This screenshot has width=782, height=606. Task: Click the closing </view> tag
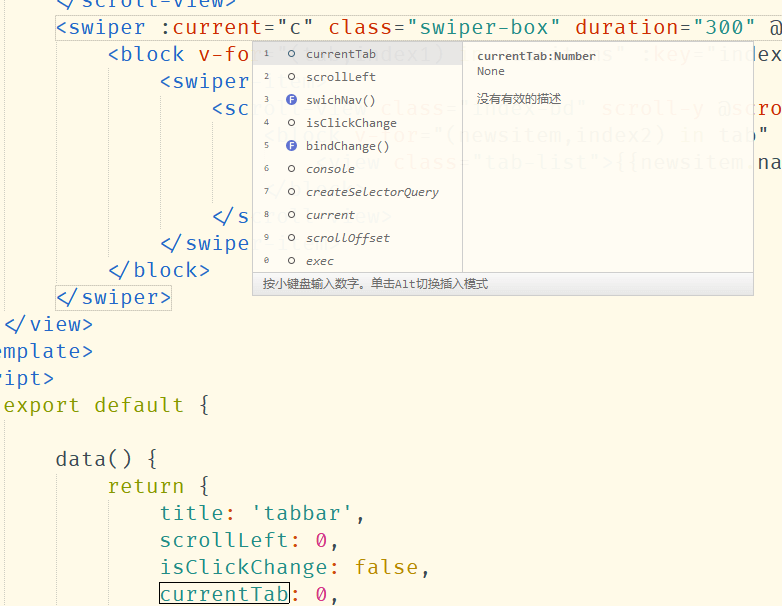click(x=49, y=325)
